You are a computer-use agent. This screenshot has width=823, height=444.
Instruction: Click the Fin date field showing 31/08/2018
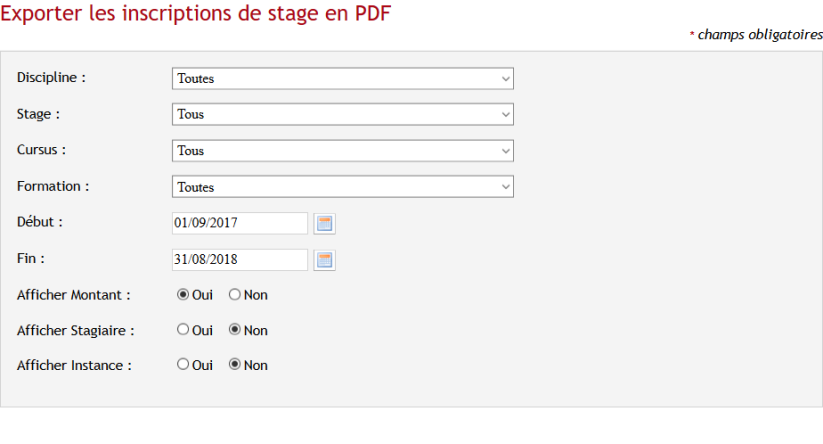pos(240,260)
